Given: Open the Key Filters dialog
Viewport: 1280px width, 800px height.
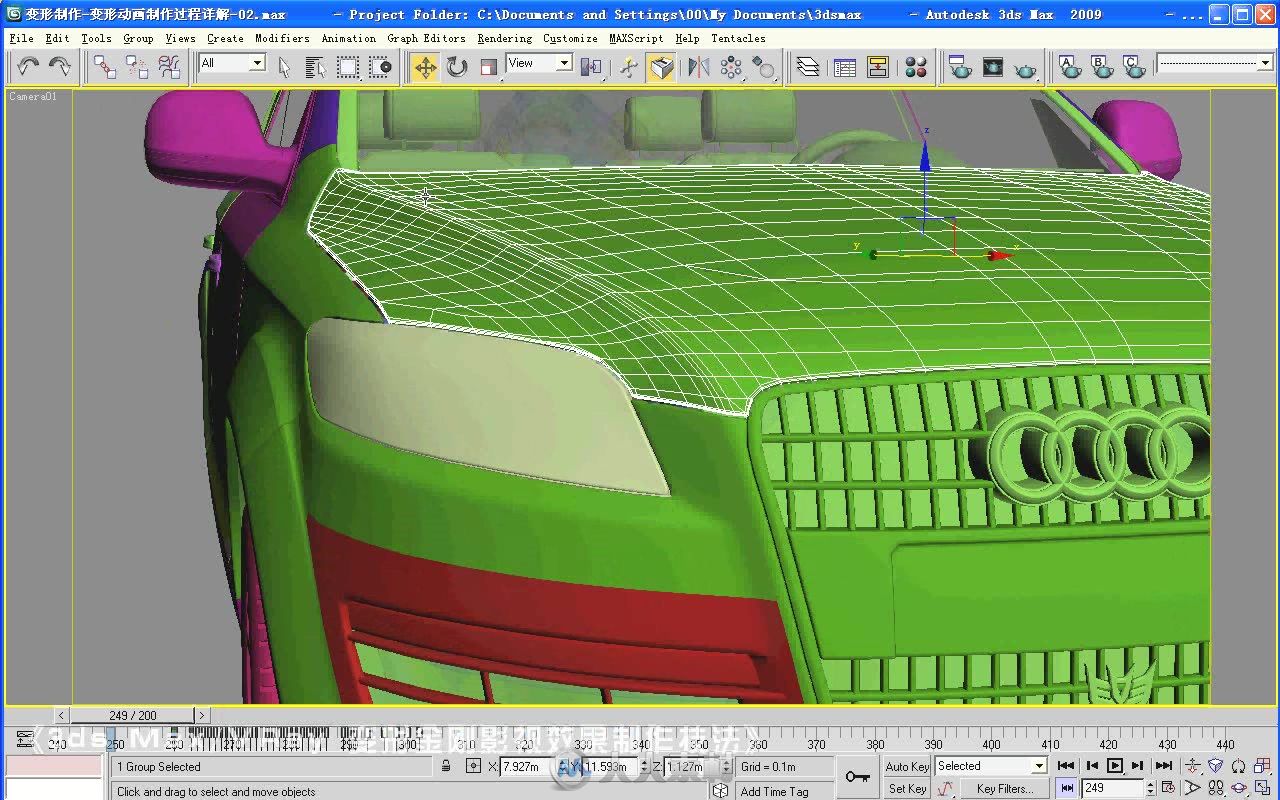Looking at the screenshot, I should click(1004, 789).
